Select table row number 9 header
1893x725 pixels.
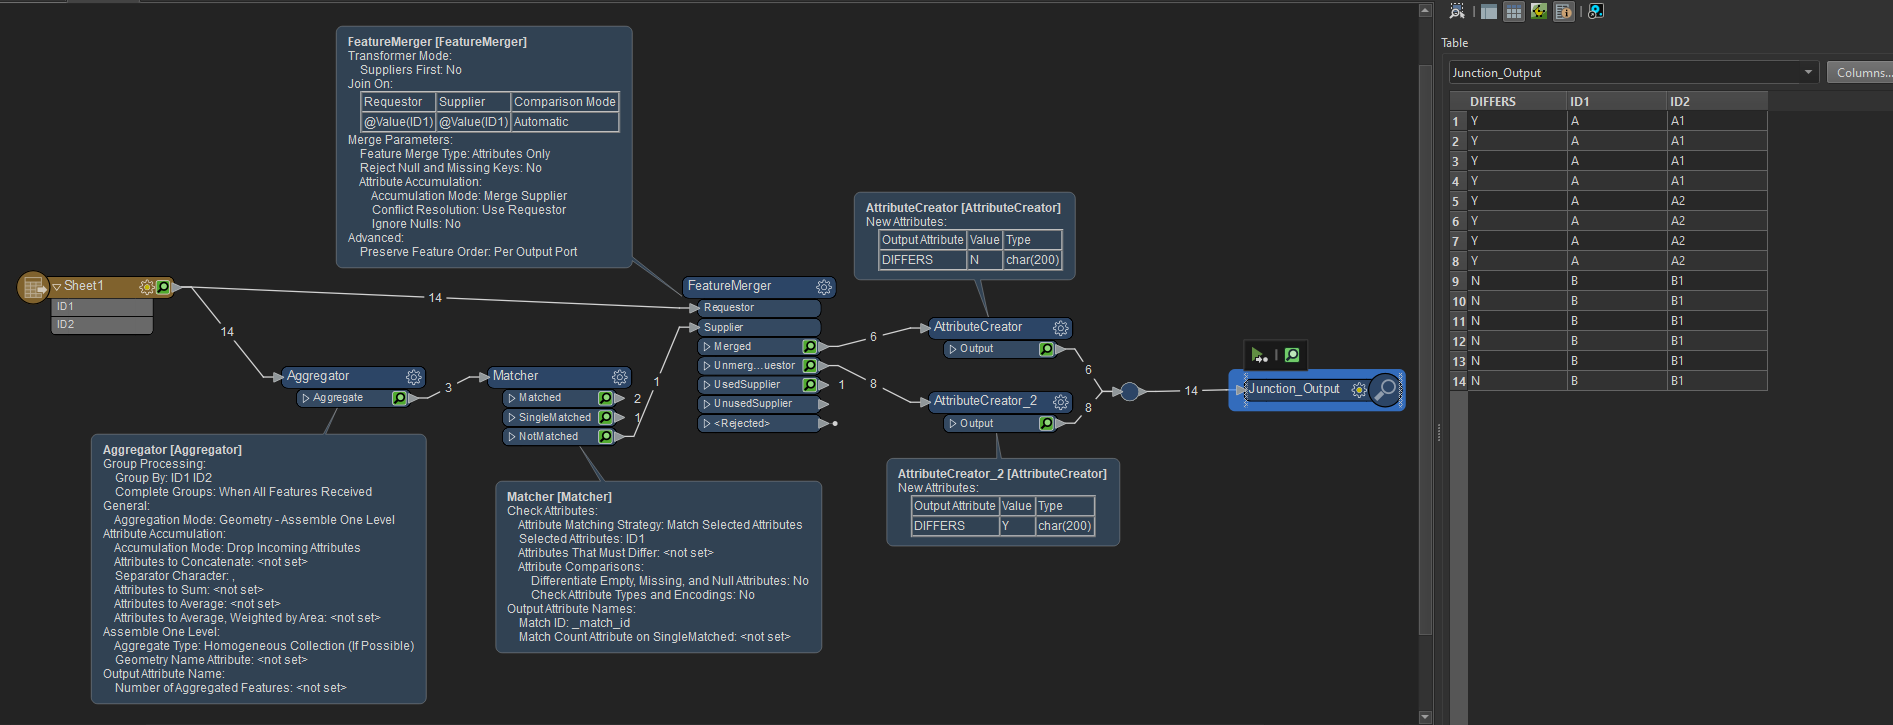1458,281
